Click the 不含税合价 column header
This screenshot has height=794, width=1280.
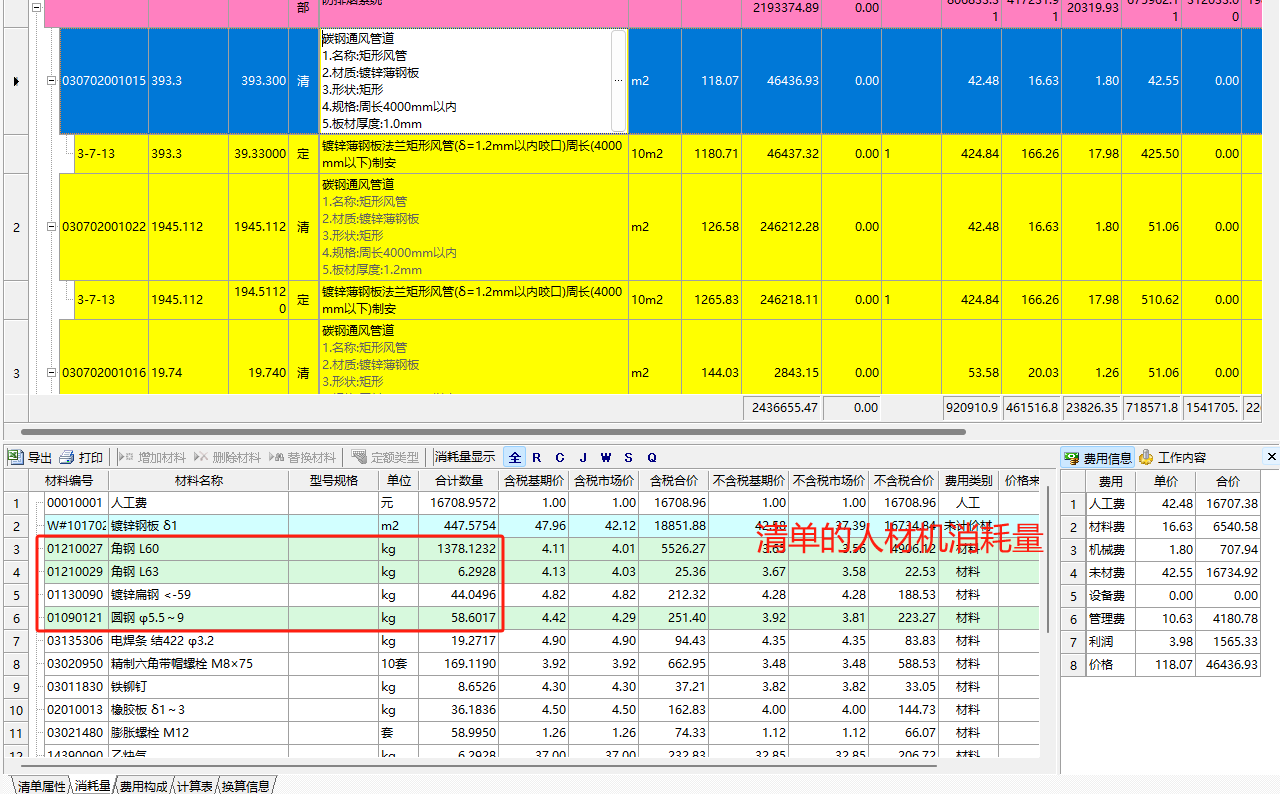[904, 480]
